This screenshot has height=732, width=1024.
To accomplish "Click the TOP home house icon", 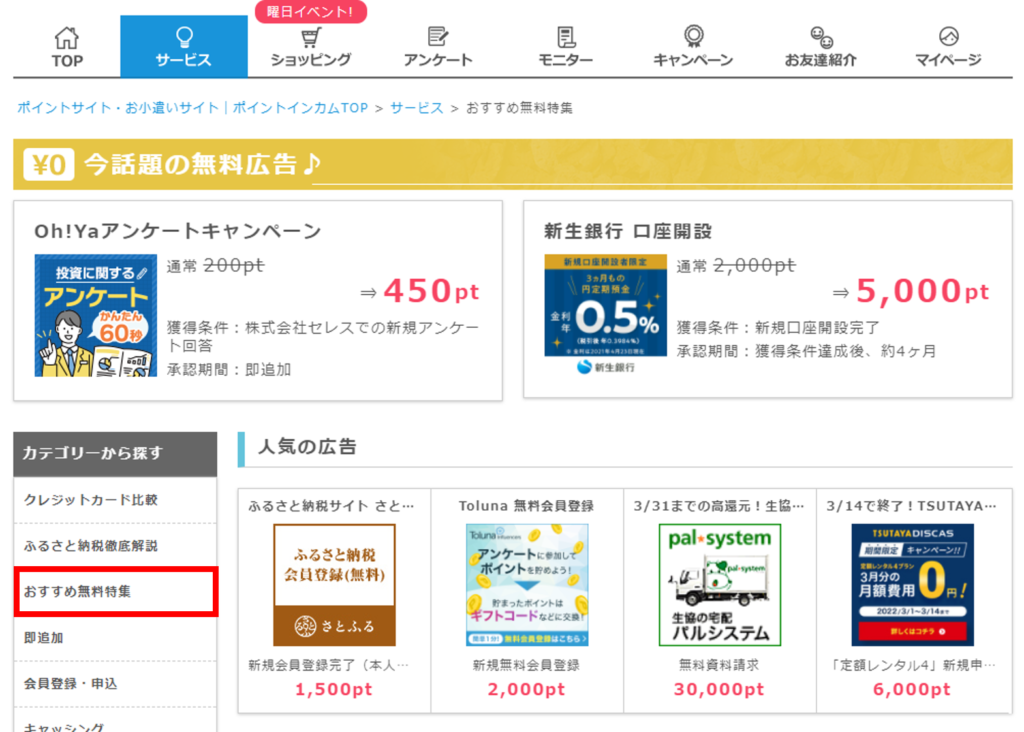I will point(67,38).
